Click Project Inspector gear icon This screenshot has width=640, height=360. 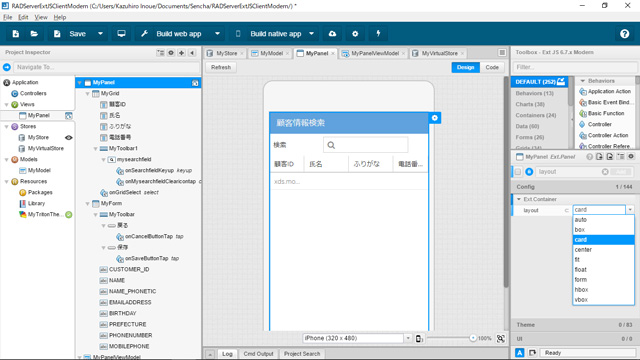tap(171, 53)
